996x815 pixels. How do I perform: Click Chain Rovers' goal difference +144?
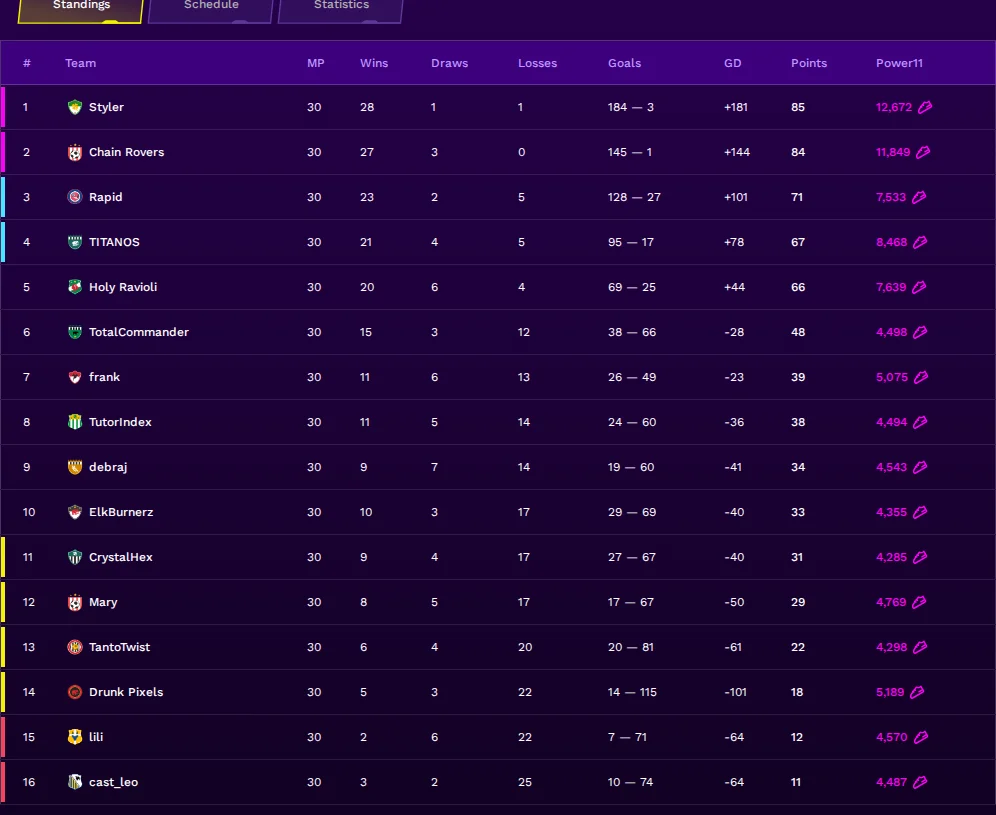click(x=737, y=152)
